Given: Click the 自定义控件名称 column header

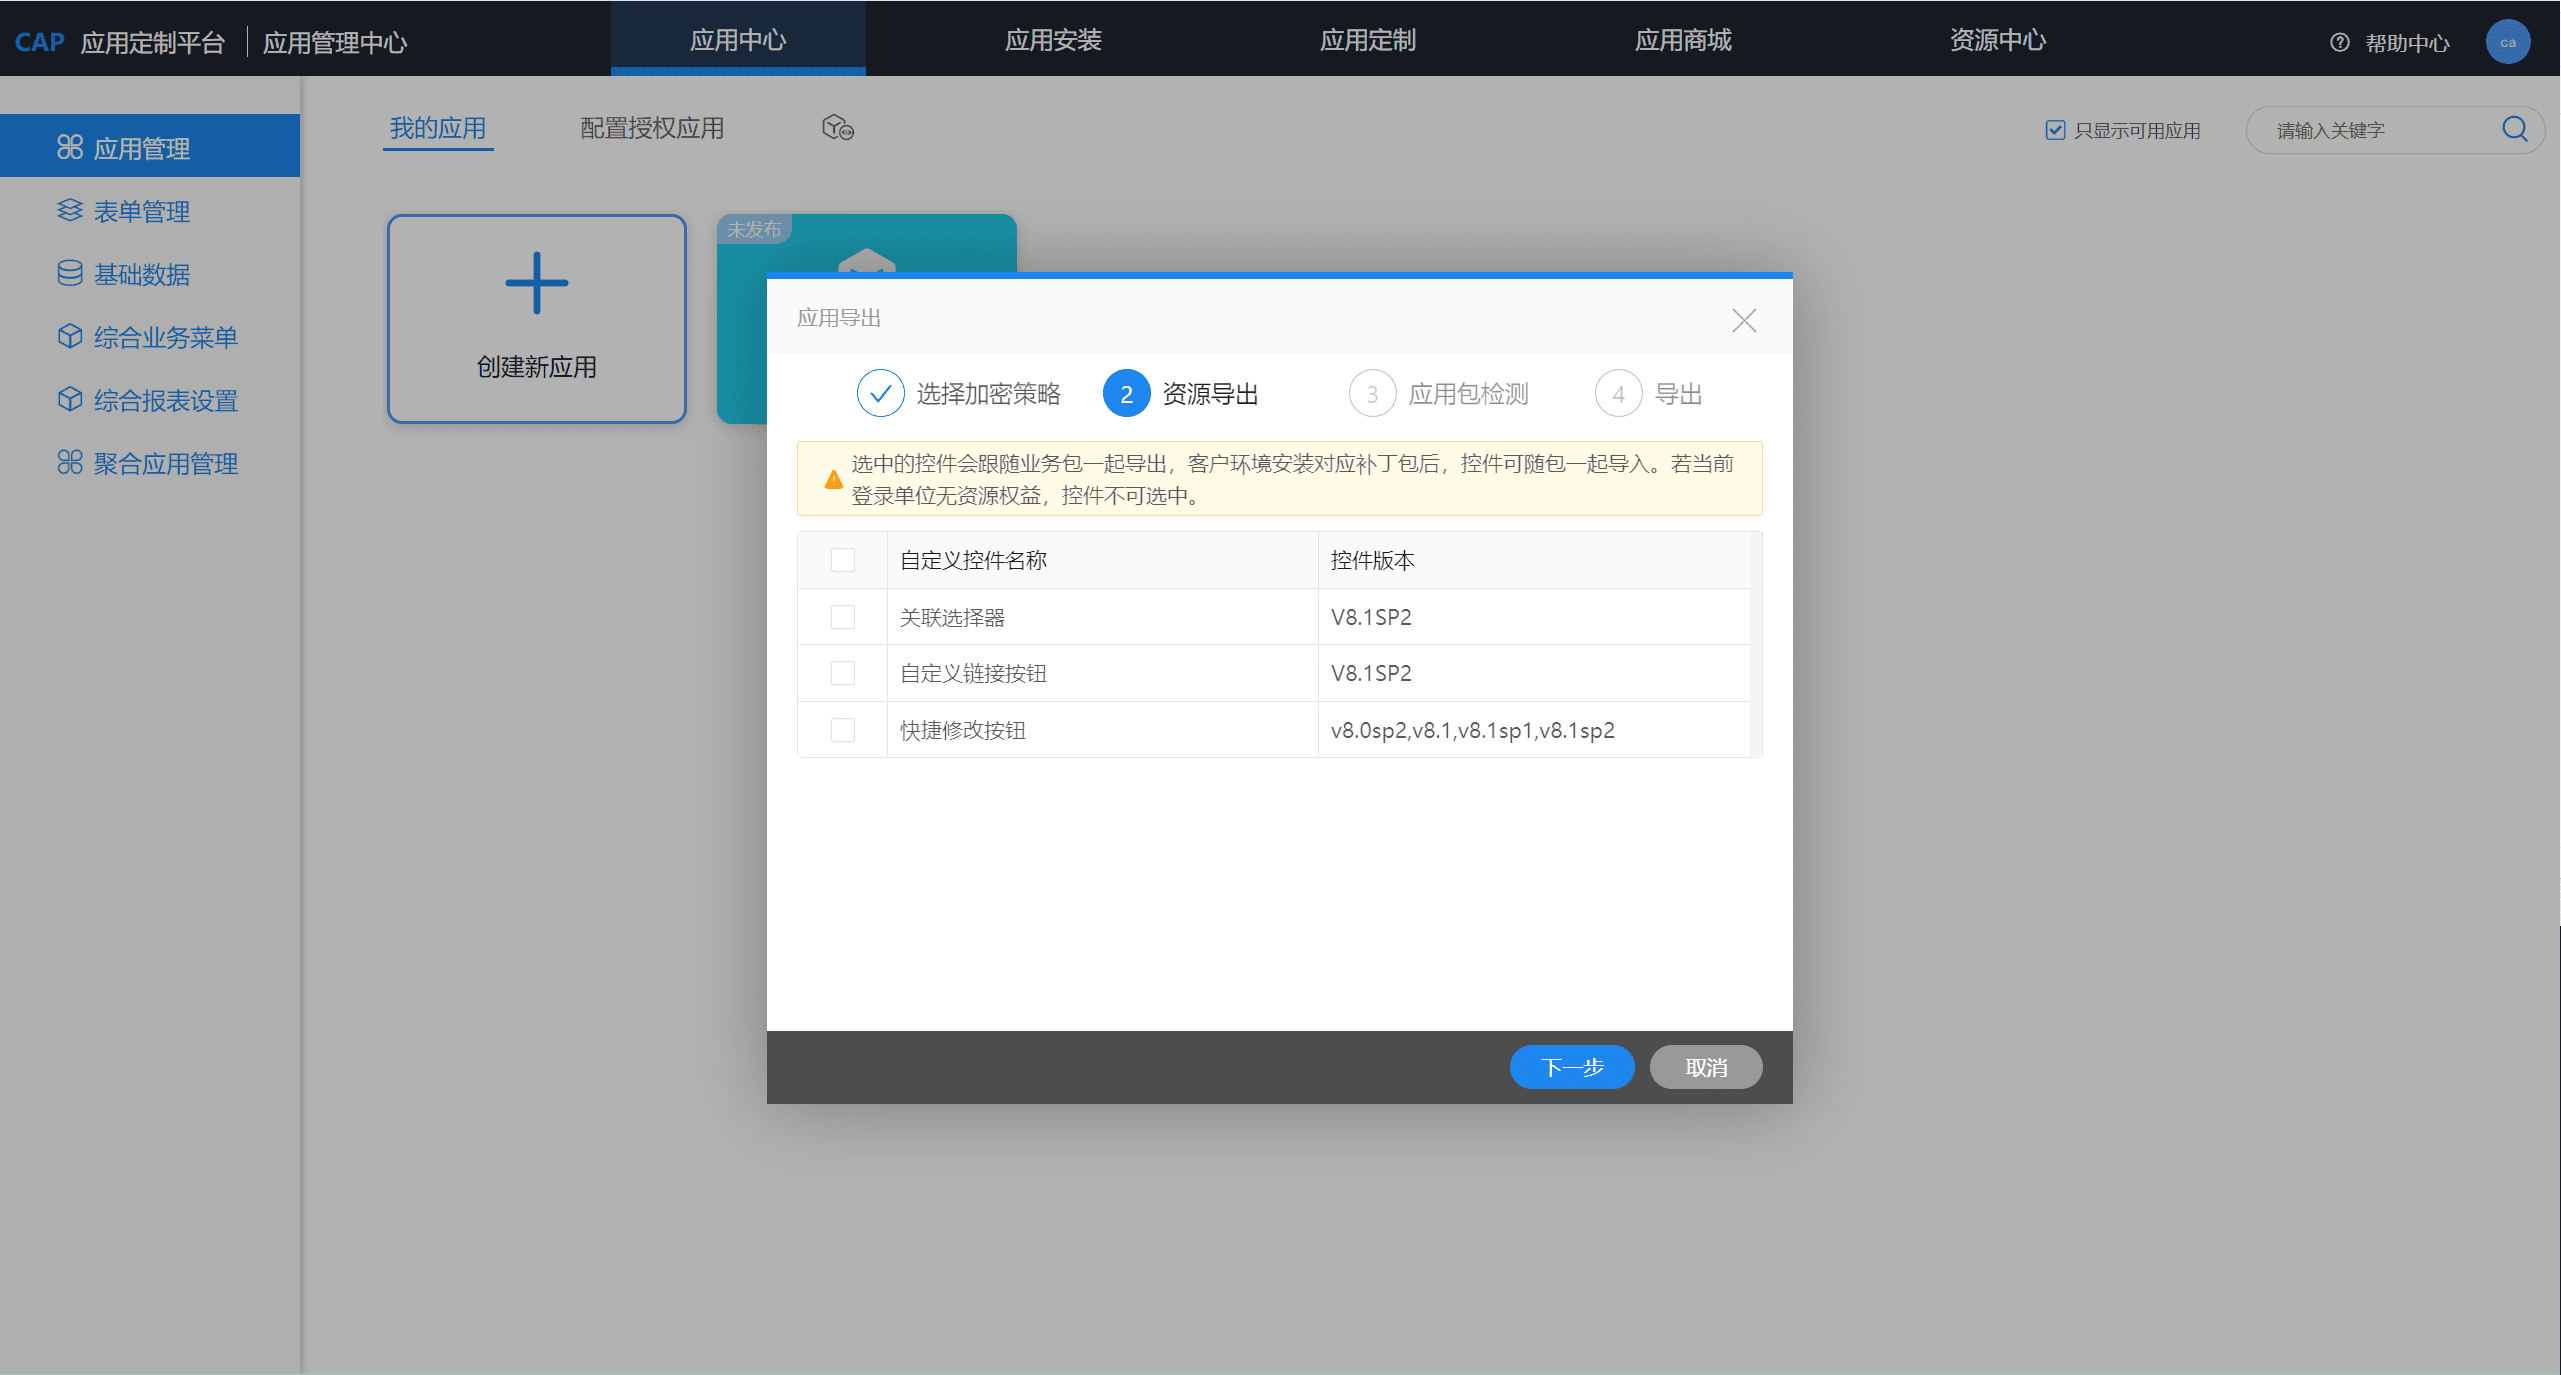Looking at the screenshot, I should click(1102, 560).
